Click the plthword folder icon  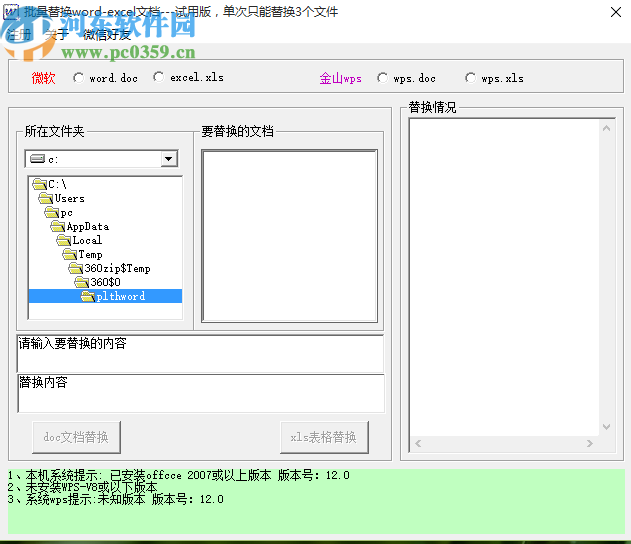click(88, 296)
